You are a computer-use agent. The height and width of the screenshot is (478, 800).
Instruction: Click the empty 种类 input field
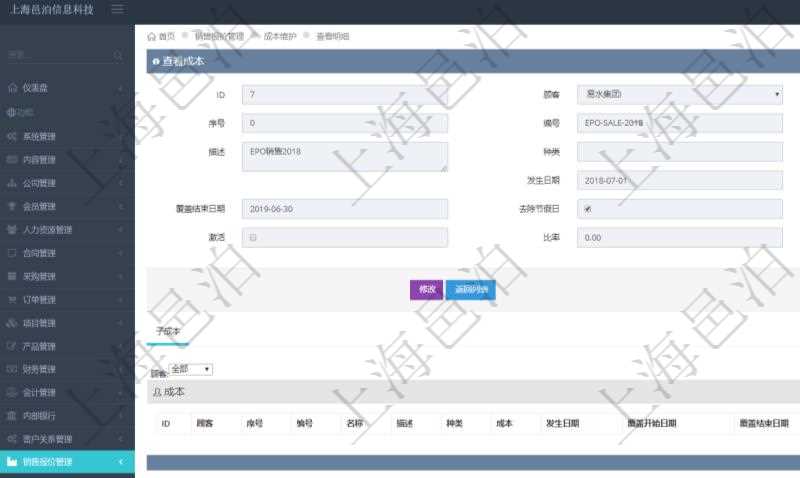[680, 152]
